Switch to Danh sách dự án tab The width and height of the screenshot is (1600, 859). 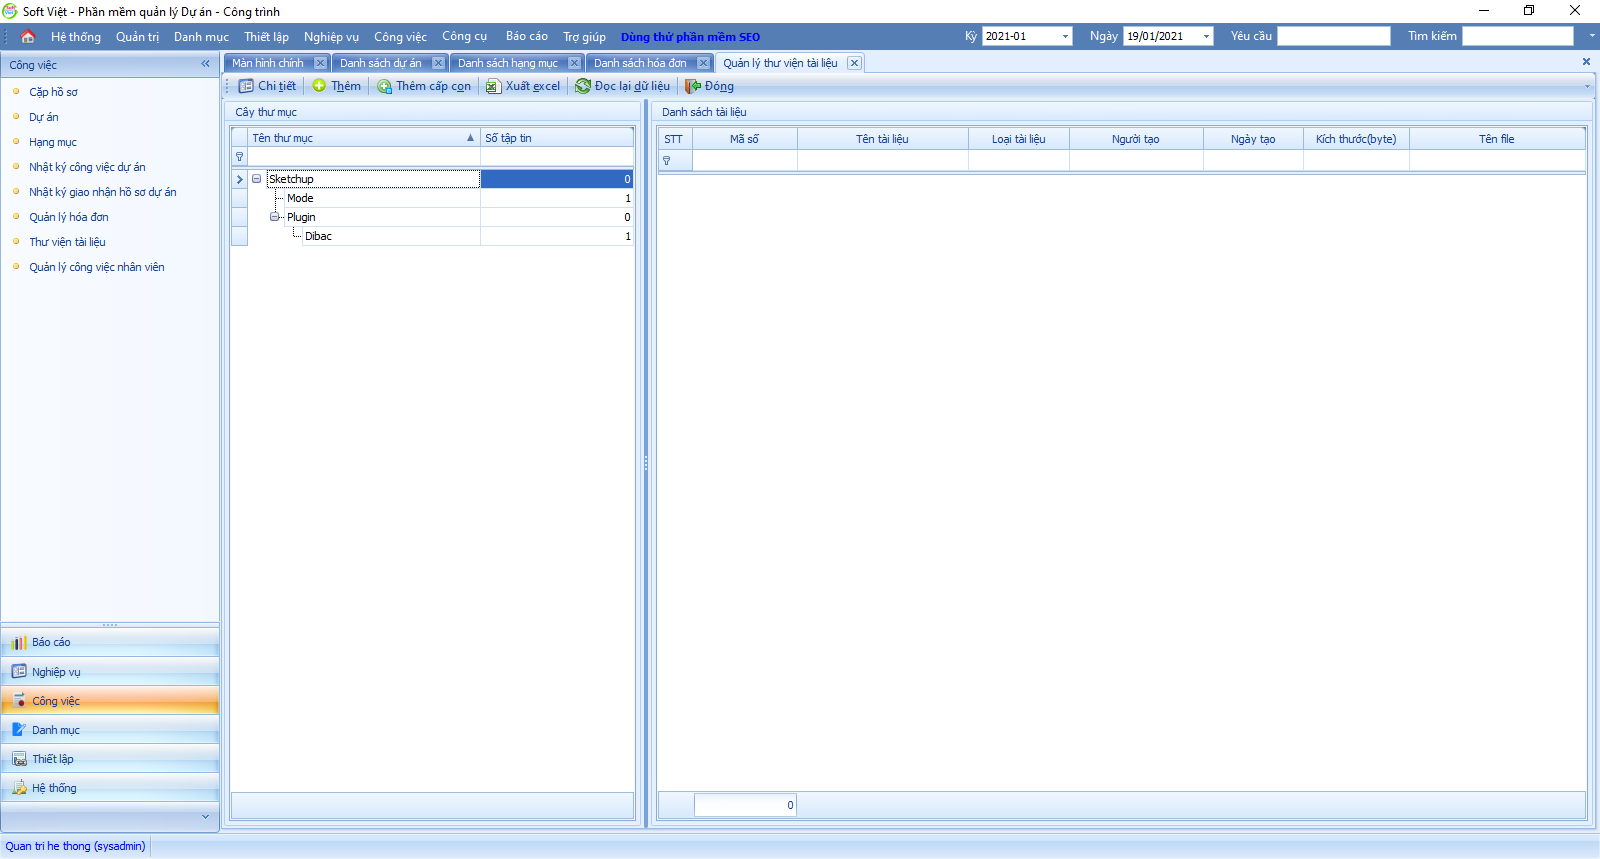pos(381,63)
